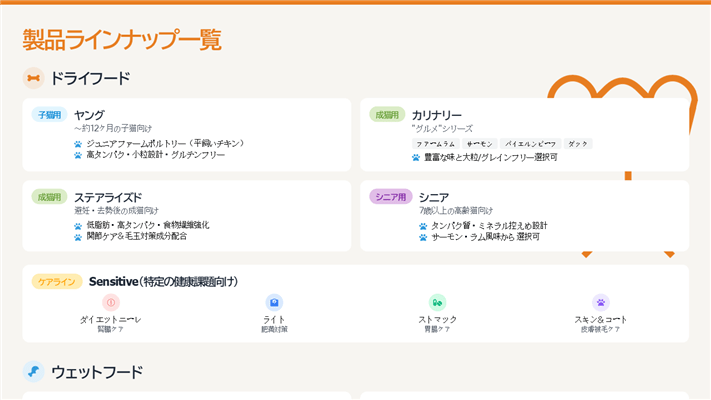Click paw bullet beside 低脂肪・高タンパク
The width and height of the screenshot is (711, 400).
(x=78, y=226)
